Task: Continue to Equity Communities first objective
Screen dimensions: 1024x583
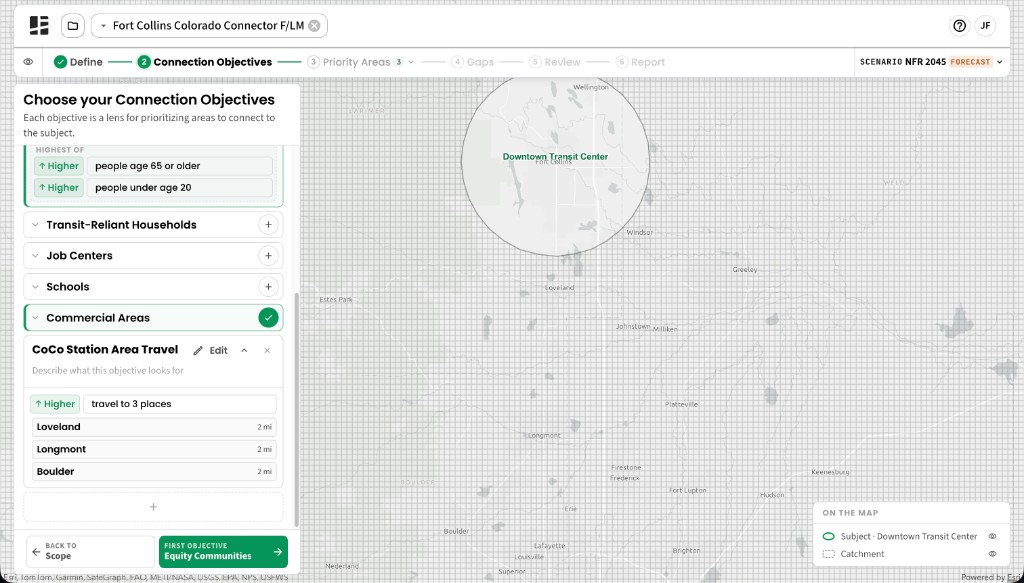Action: coord(223,552)
